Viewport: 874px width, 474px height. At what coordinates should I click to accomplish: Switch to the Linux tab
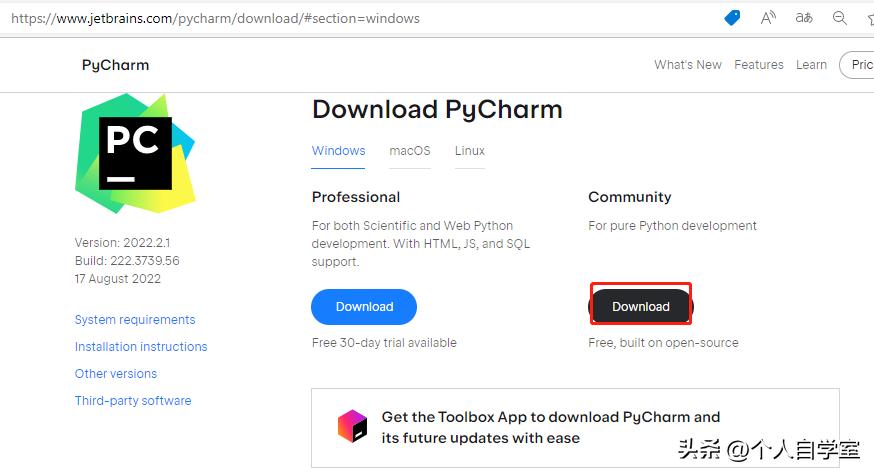pyautogui.click(x=469, y=151)
